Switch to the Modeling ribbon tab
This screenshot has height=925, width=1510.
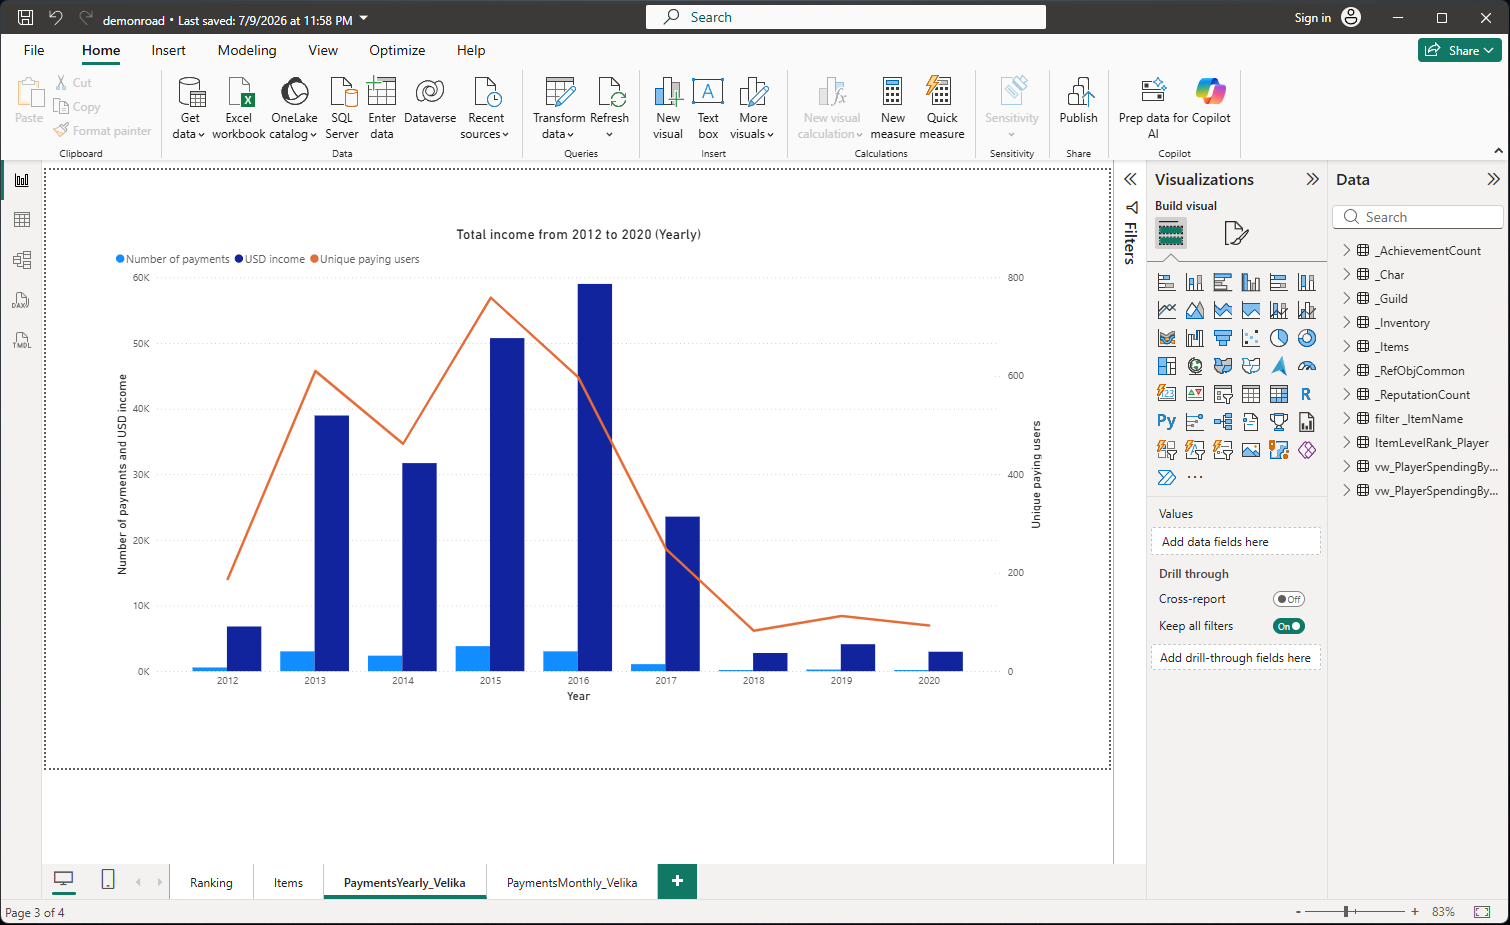pyautogui.click(x=247, y=50)
